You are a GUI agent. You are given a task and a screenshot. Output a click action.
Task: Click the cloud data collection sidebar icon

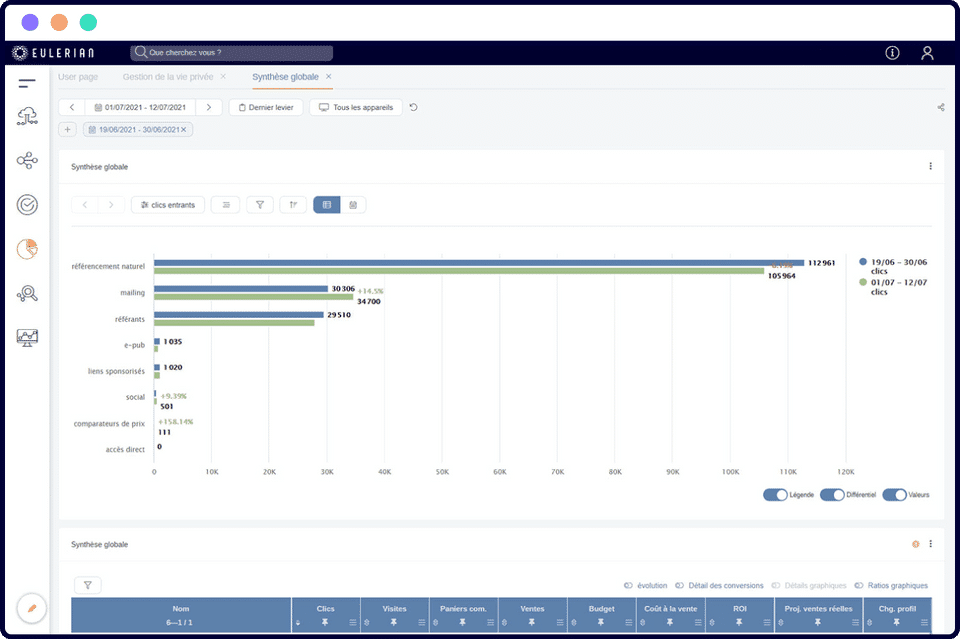click(x=27, y=117)
